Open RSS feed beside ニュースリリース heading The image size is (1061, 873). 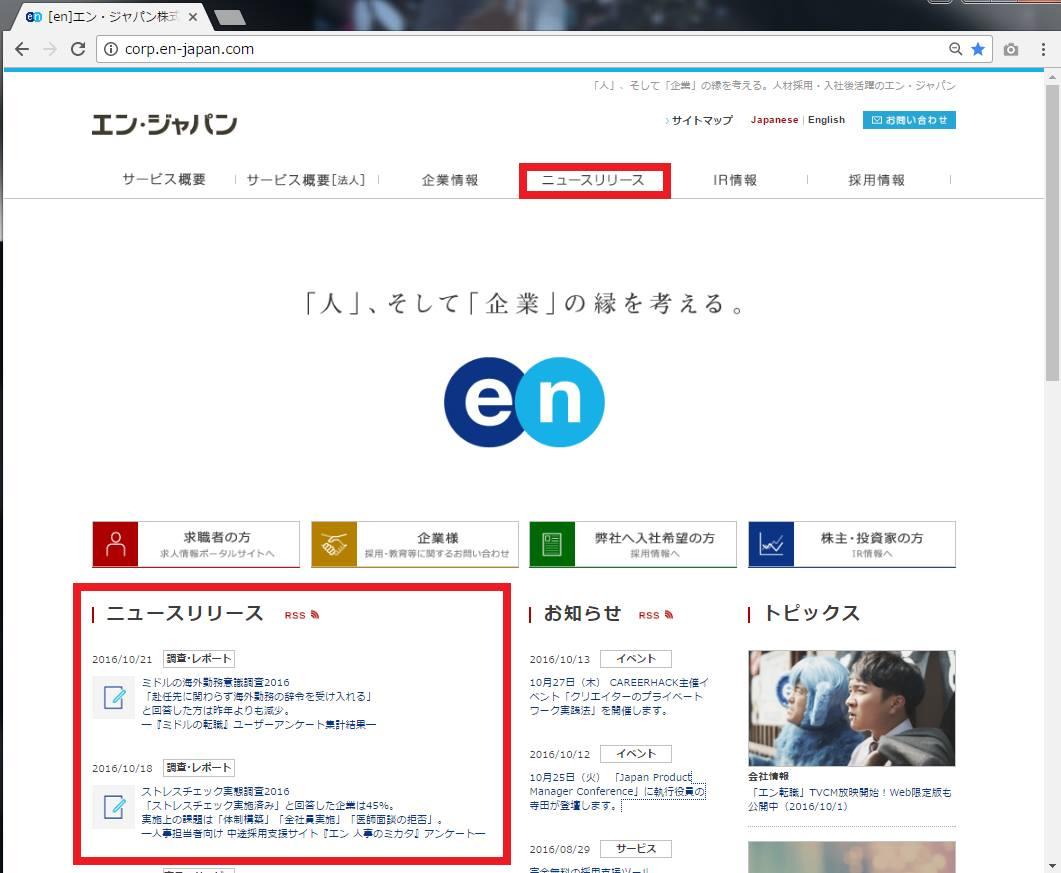301,615
